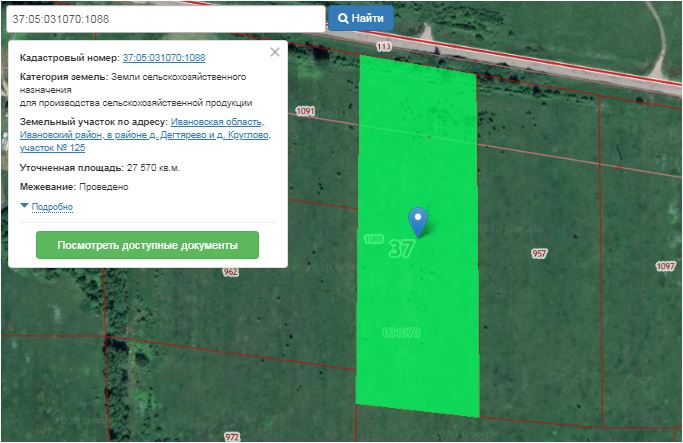The width and height of the screenshot is (683, 443).
Task: Click the magnifier icon on the Найти button
Action: click(343, 18)
